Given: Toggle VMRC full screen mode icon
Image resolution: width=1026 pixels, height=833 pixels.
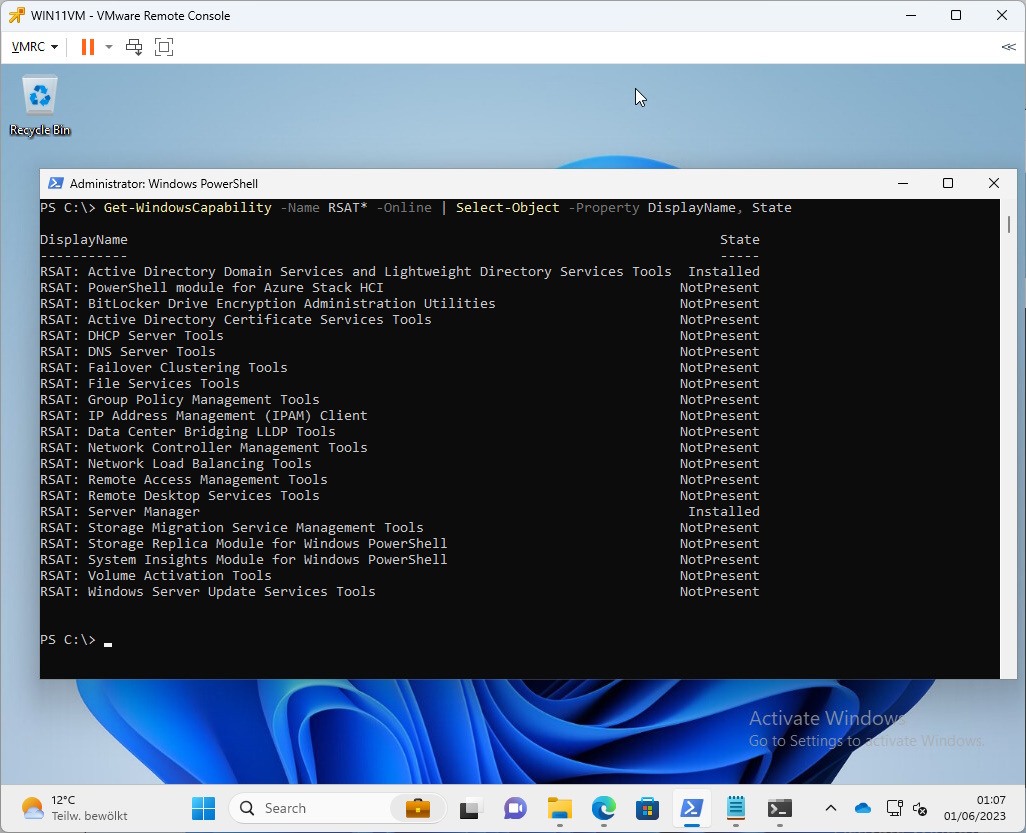Looking at the screenshot, I should pyautogui.click(x=164, y=47).
